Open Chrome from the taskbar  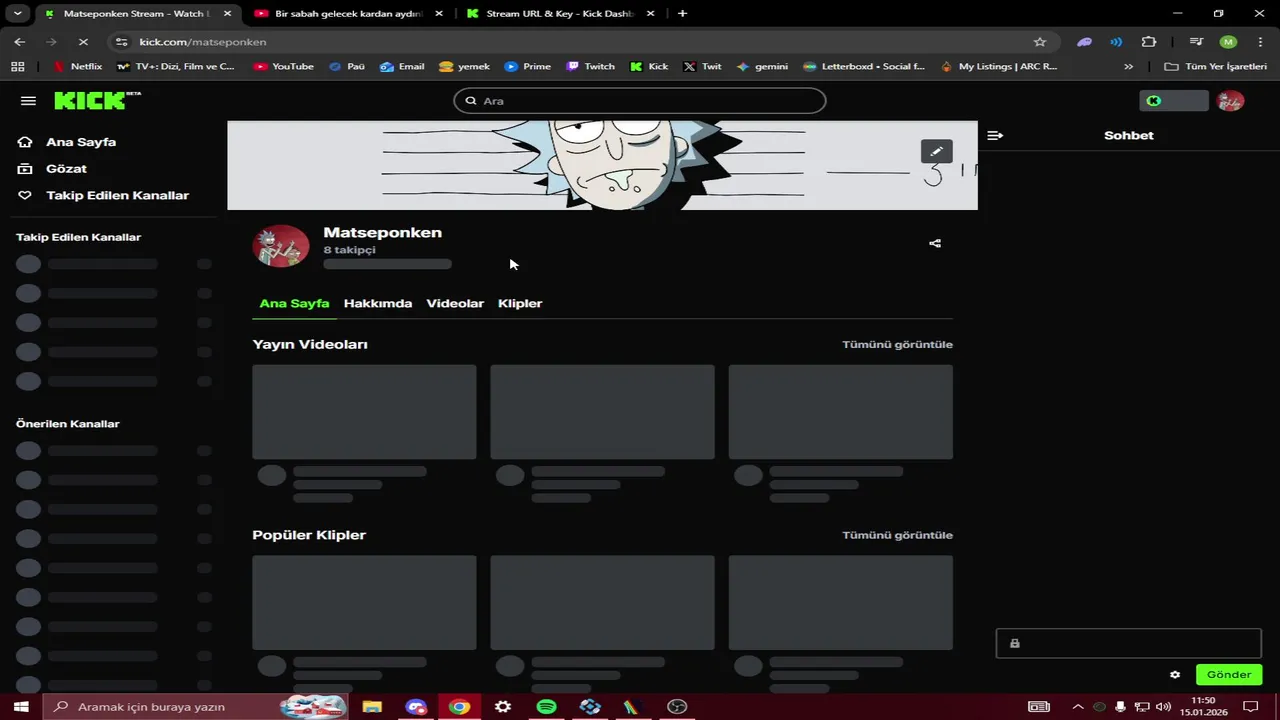click(x=459, y=707)
